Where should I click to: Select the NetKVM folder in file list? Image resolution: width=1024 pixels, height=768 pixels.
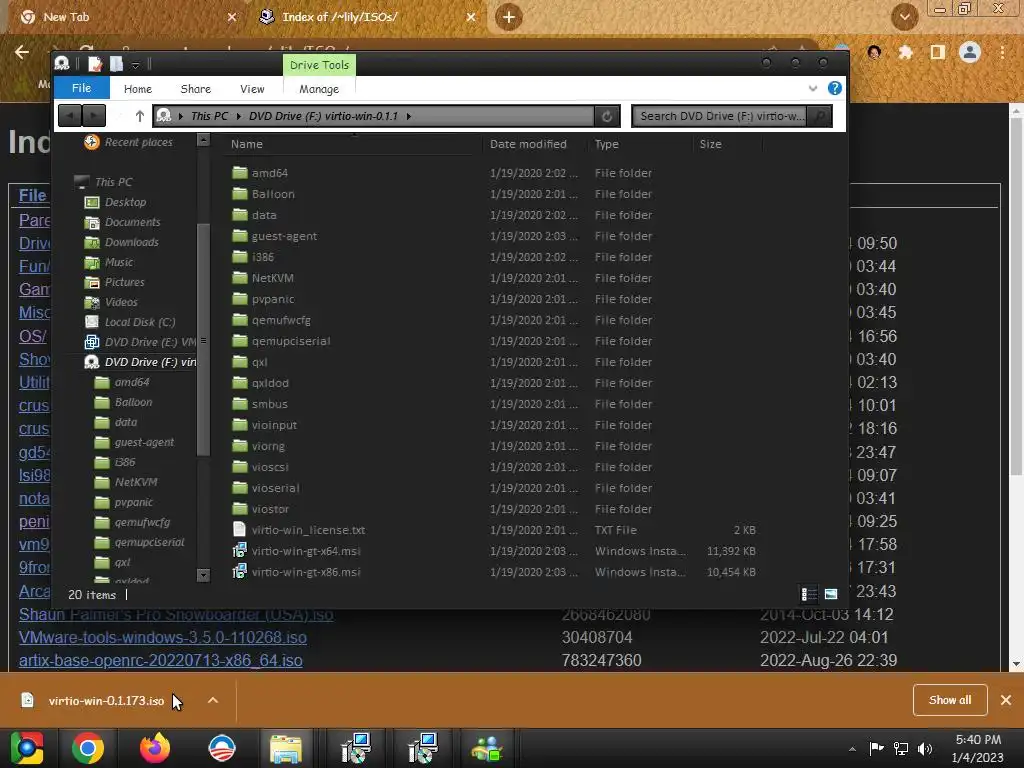point(272,278)
